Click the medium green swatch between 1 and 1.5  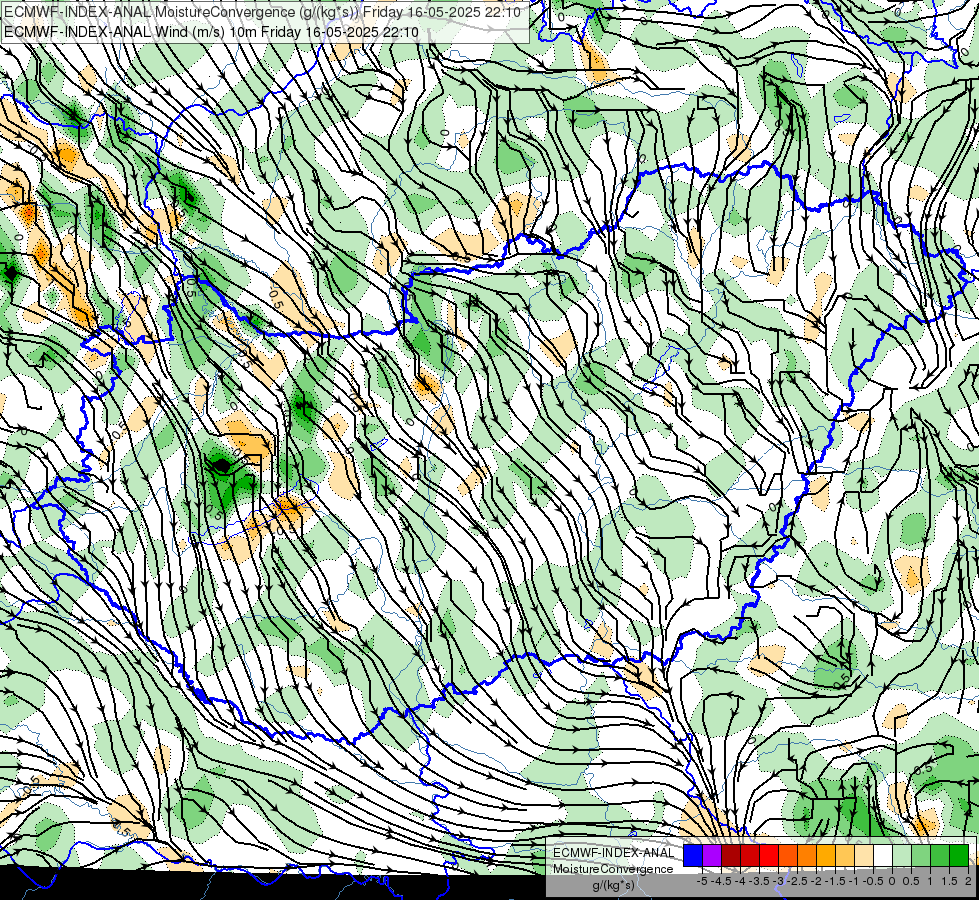[940, 856]
